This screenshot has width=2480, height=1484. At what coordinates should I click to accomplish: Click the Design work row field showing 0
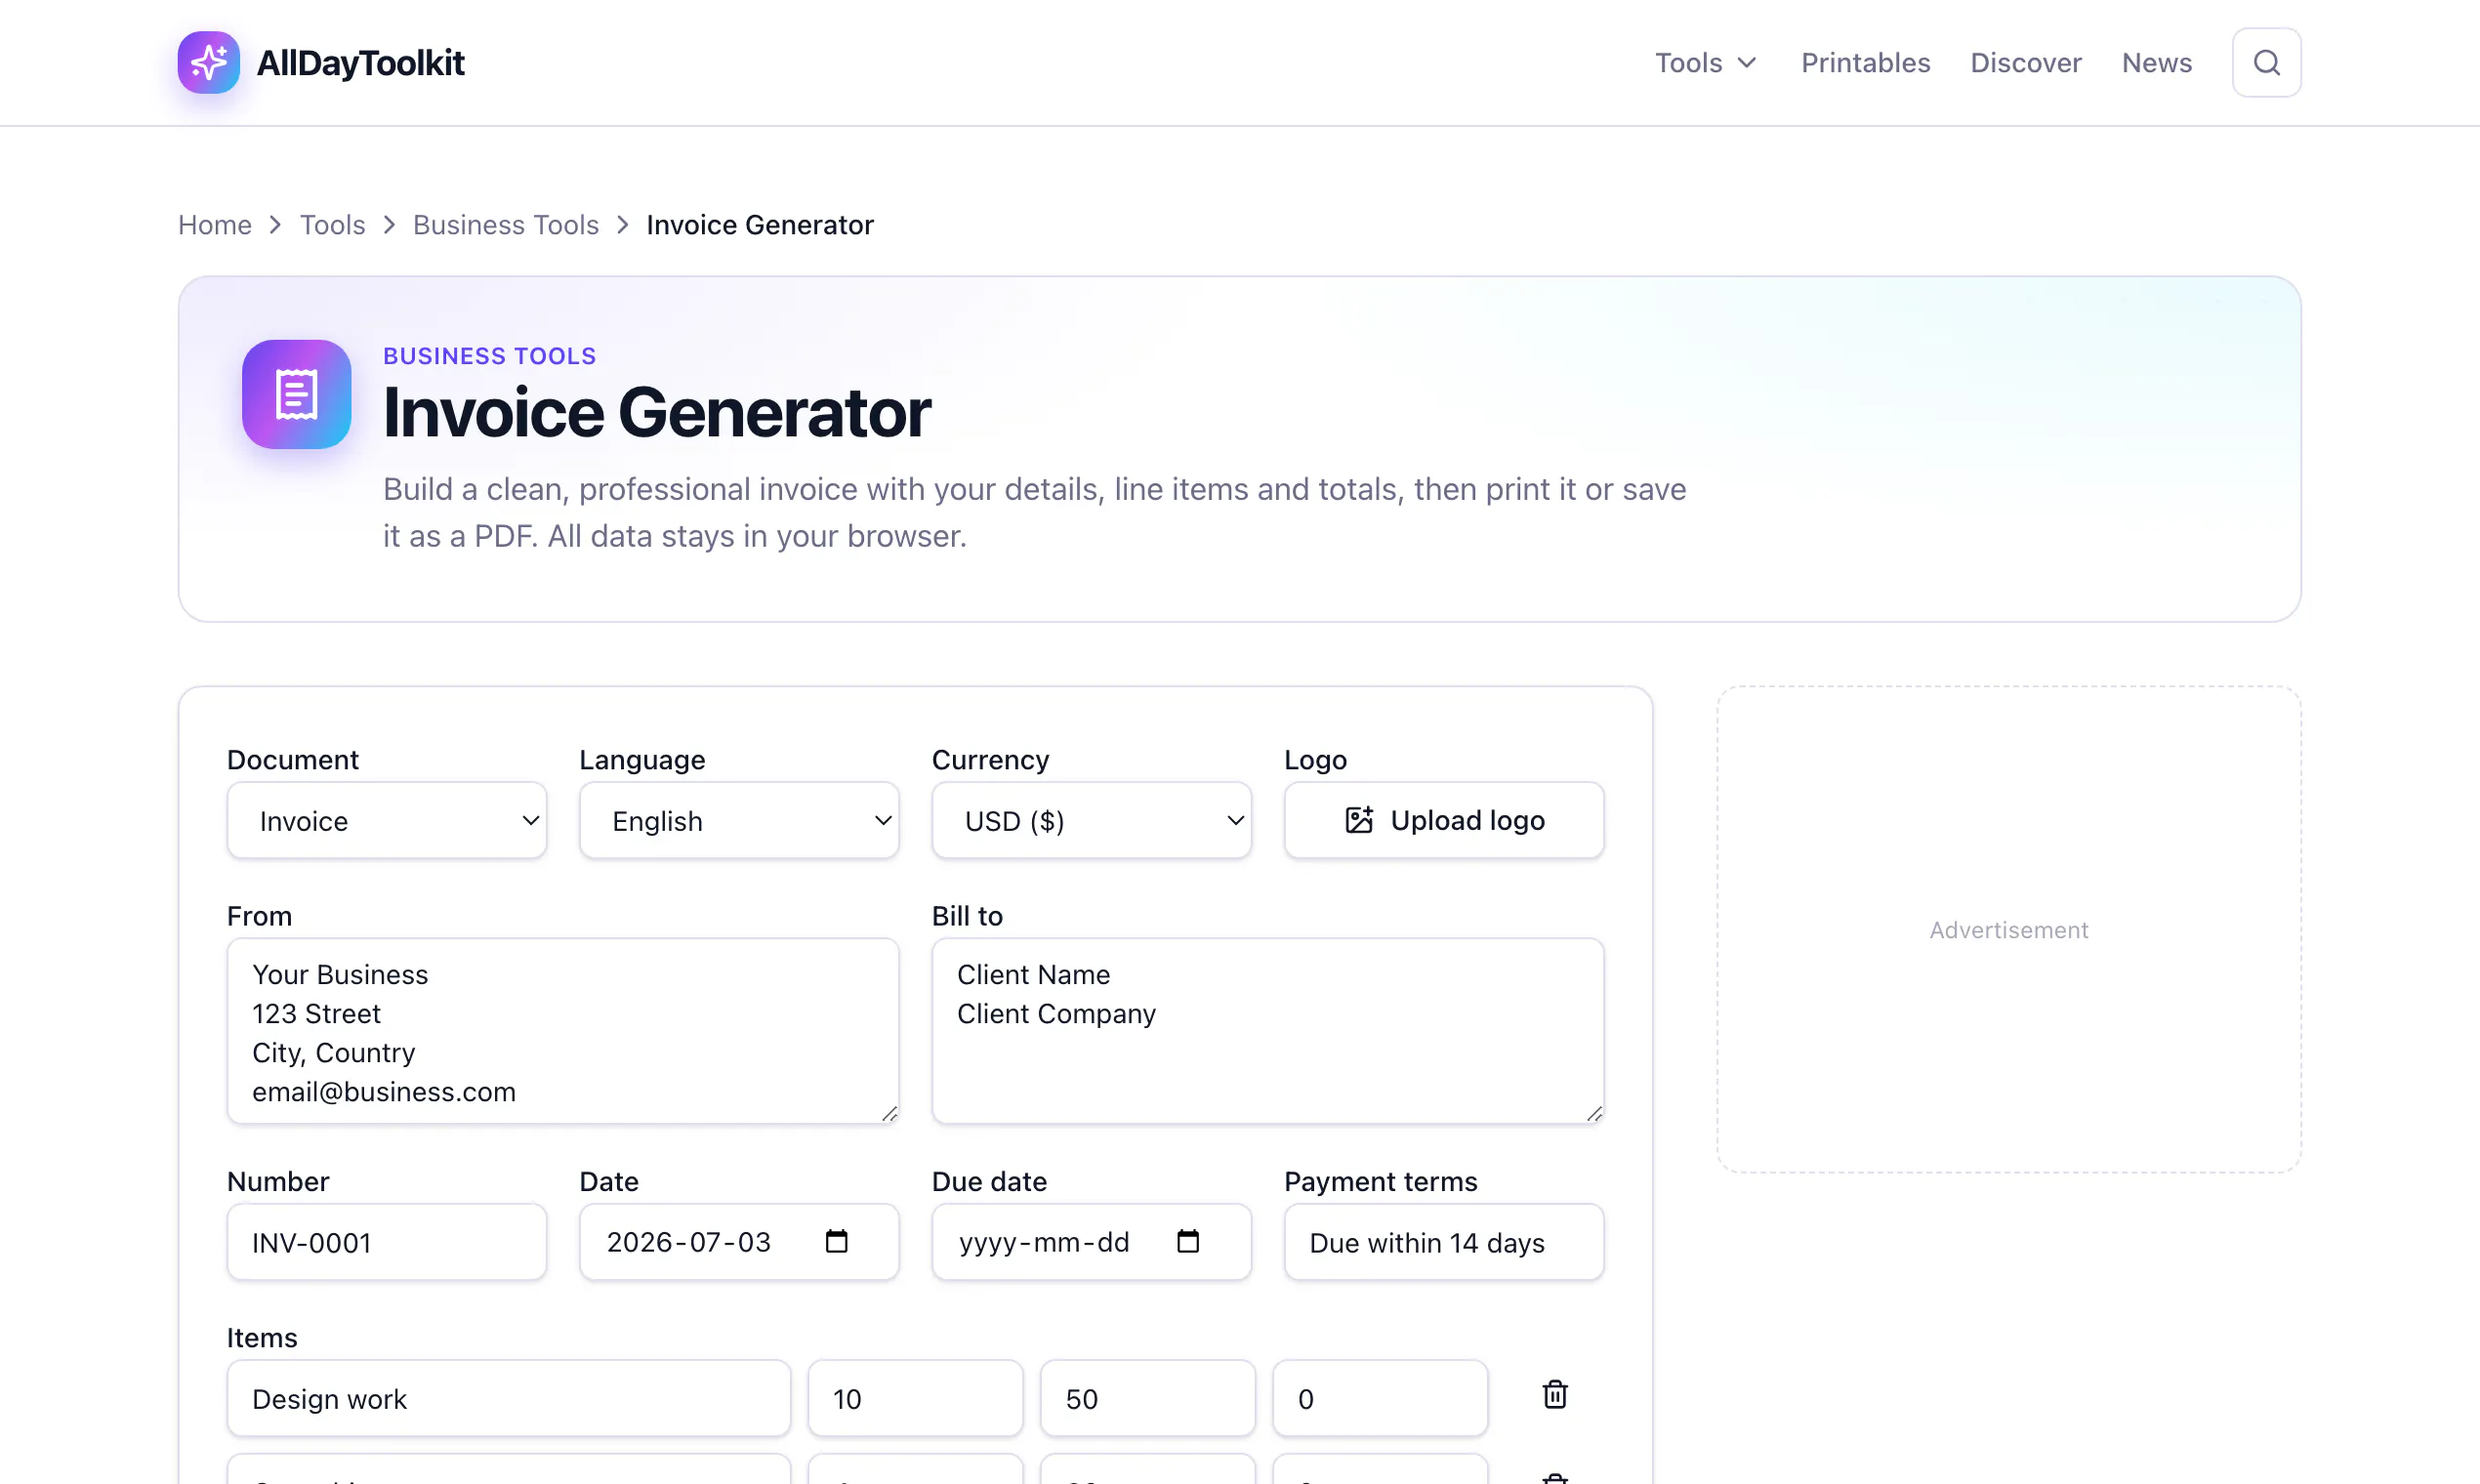point(1379,1398)
